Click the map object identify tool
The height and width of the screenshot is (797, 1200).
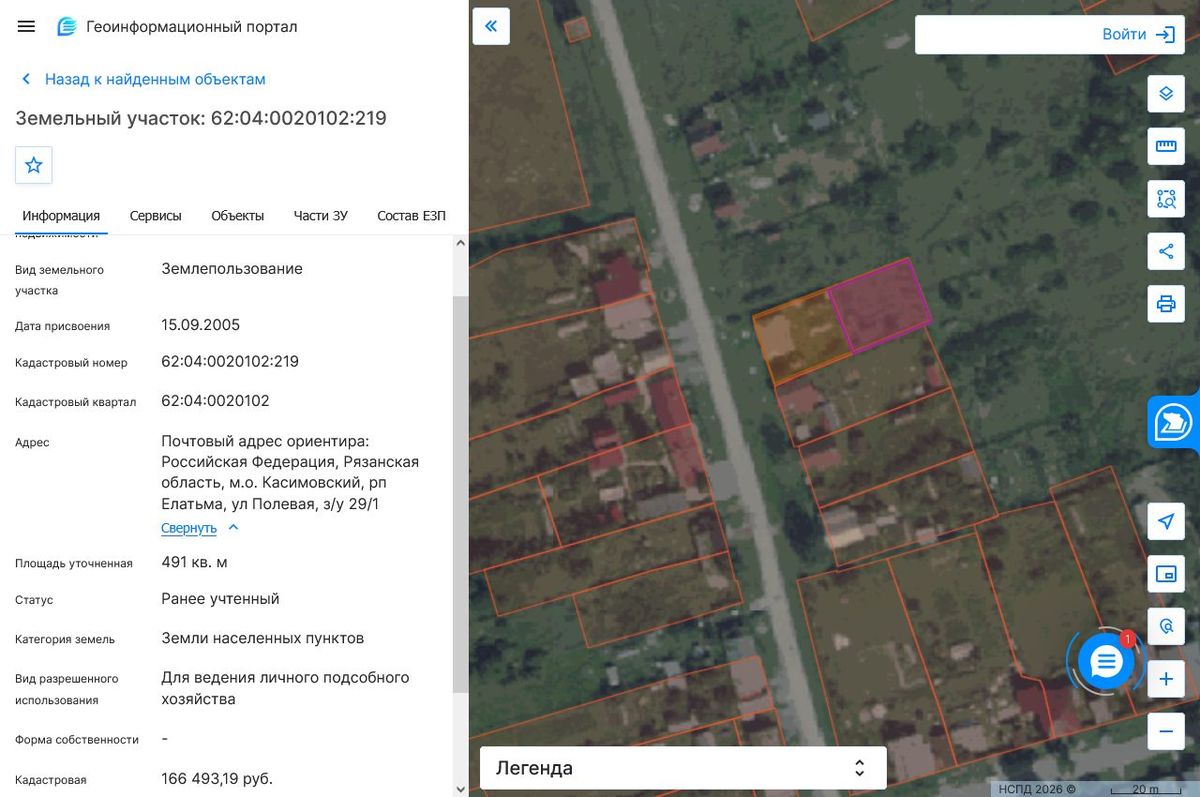(x=1166, y=626)
